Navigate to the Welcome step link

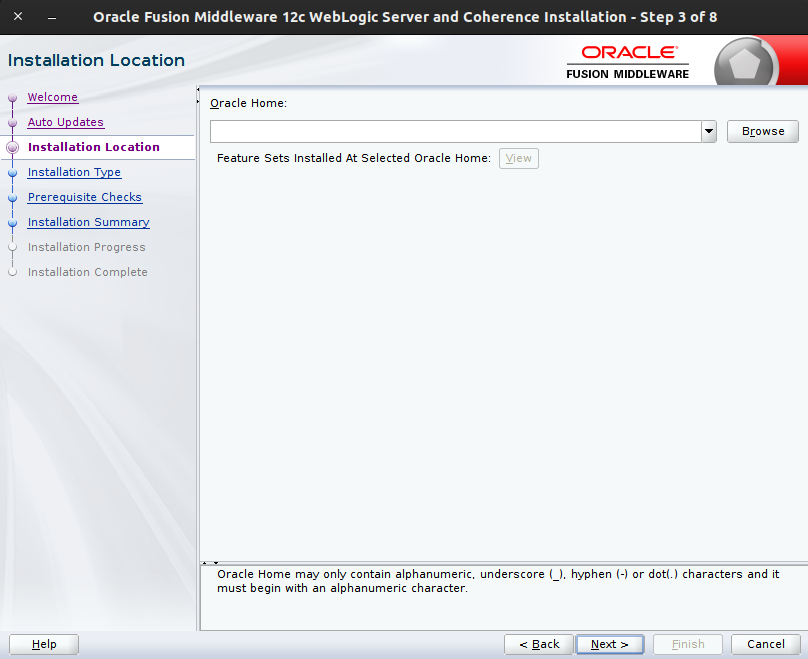coord(52,97)
